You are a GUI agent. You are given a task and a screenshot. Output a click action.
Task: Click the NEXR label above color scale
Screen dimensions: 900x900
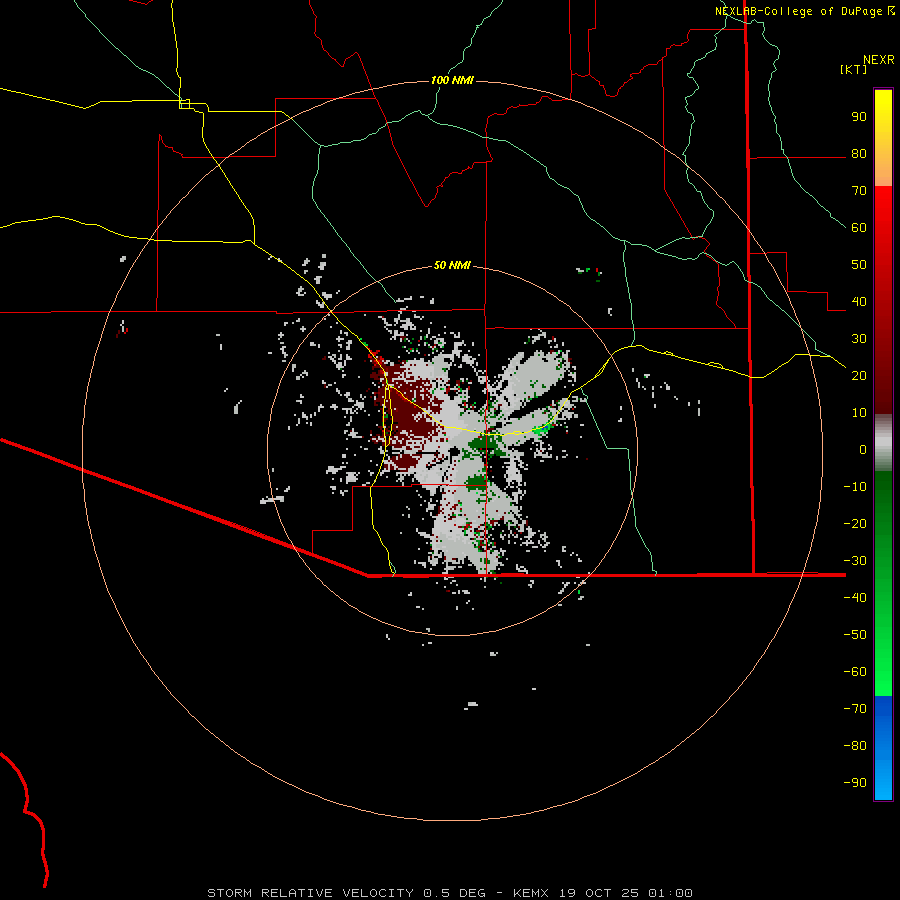tap(879, 60)
